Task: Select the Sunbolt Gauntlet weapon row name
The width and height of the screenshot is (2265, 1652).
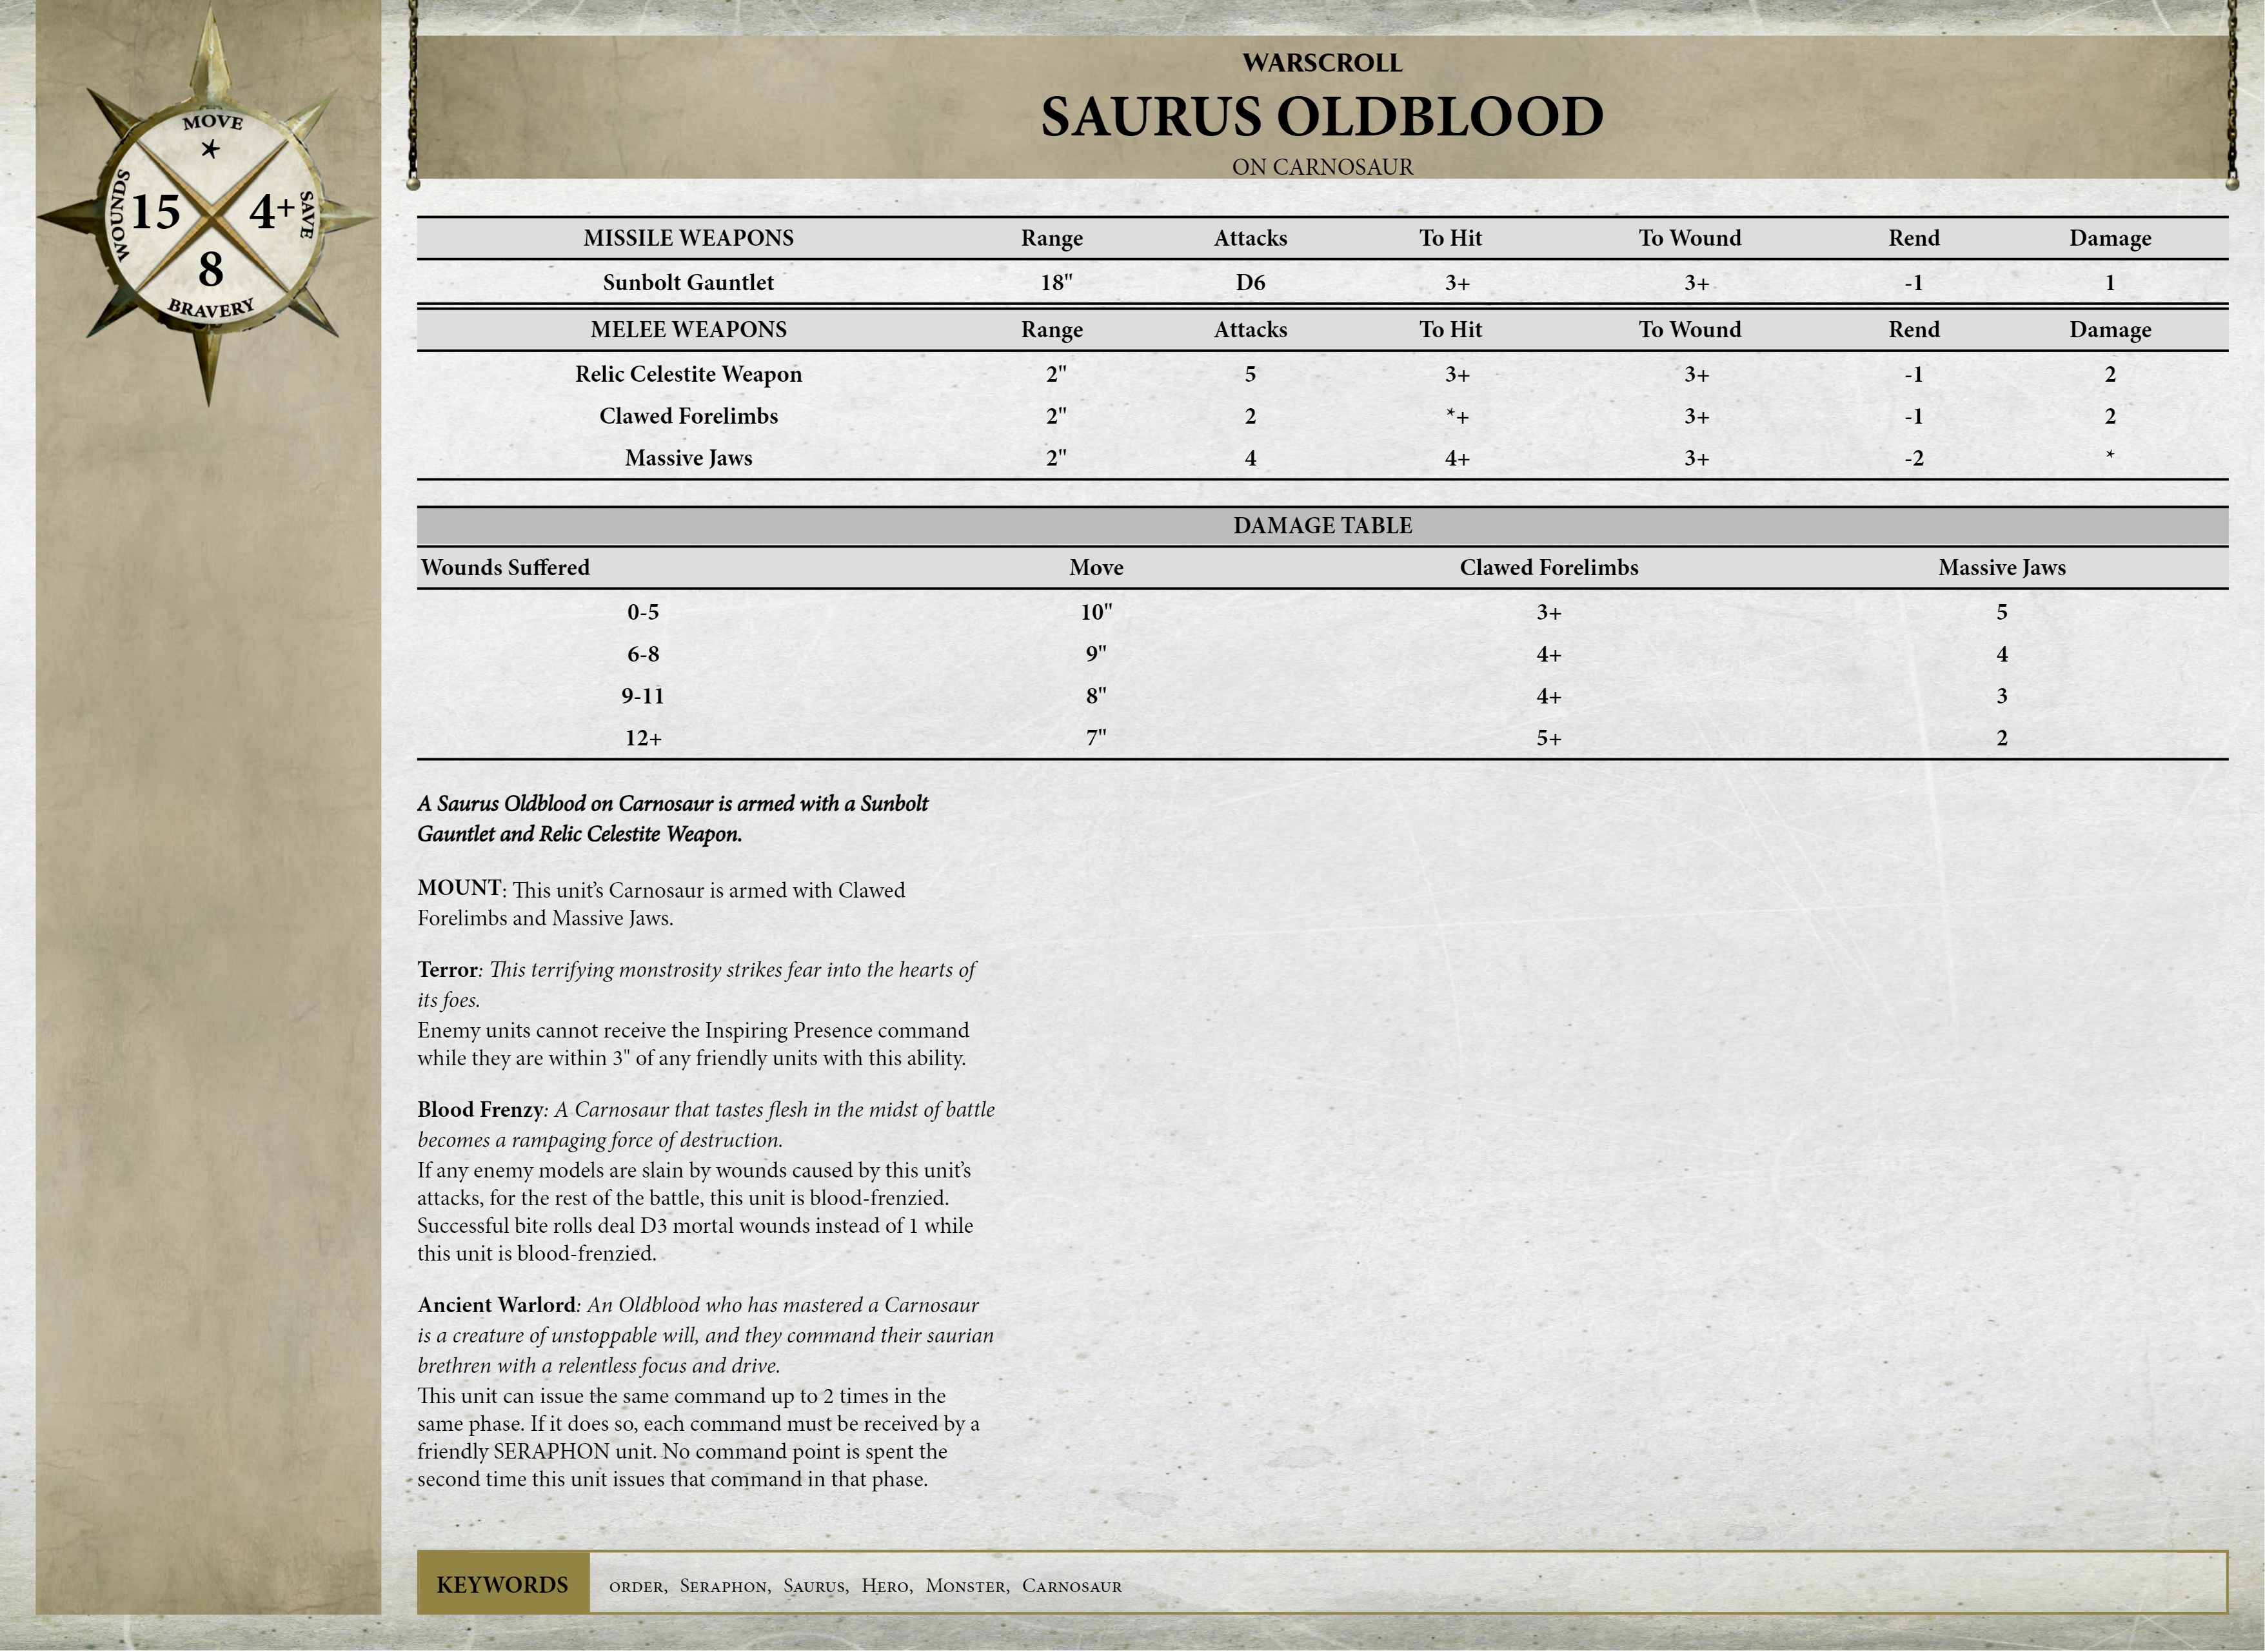Action: point(688,283)
